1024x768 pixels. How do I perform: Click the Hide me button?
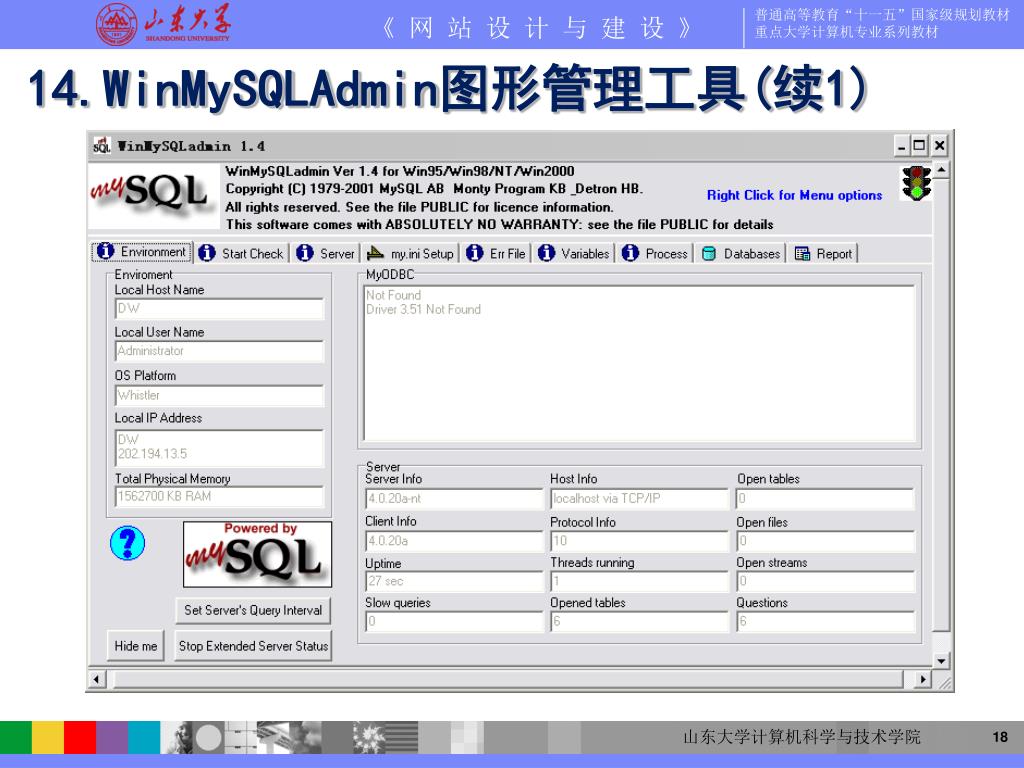pos(135,646)
